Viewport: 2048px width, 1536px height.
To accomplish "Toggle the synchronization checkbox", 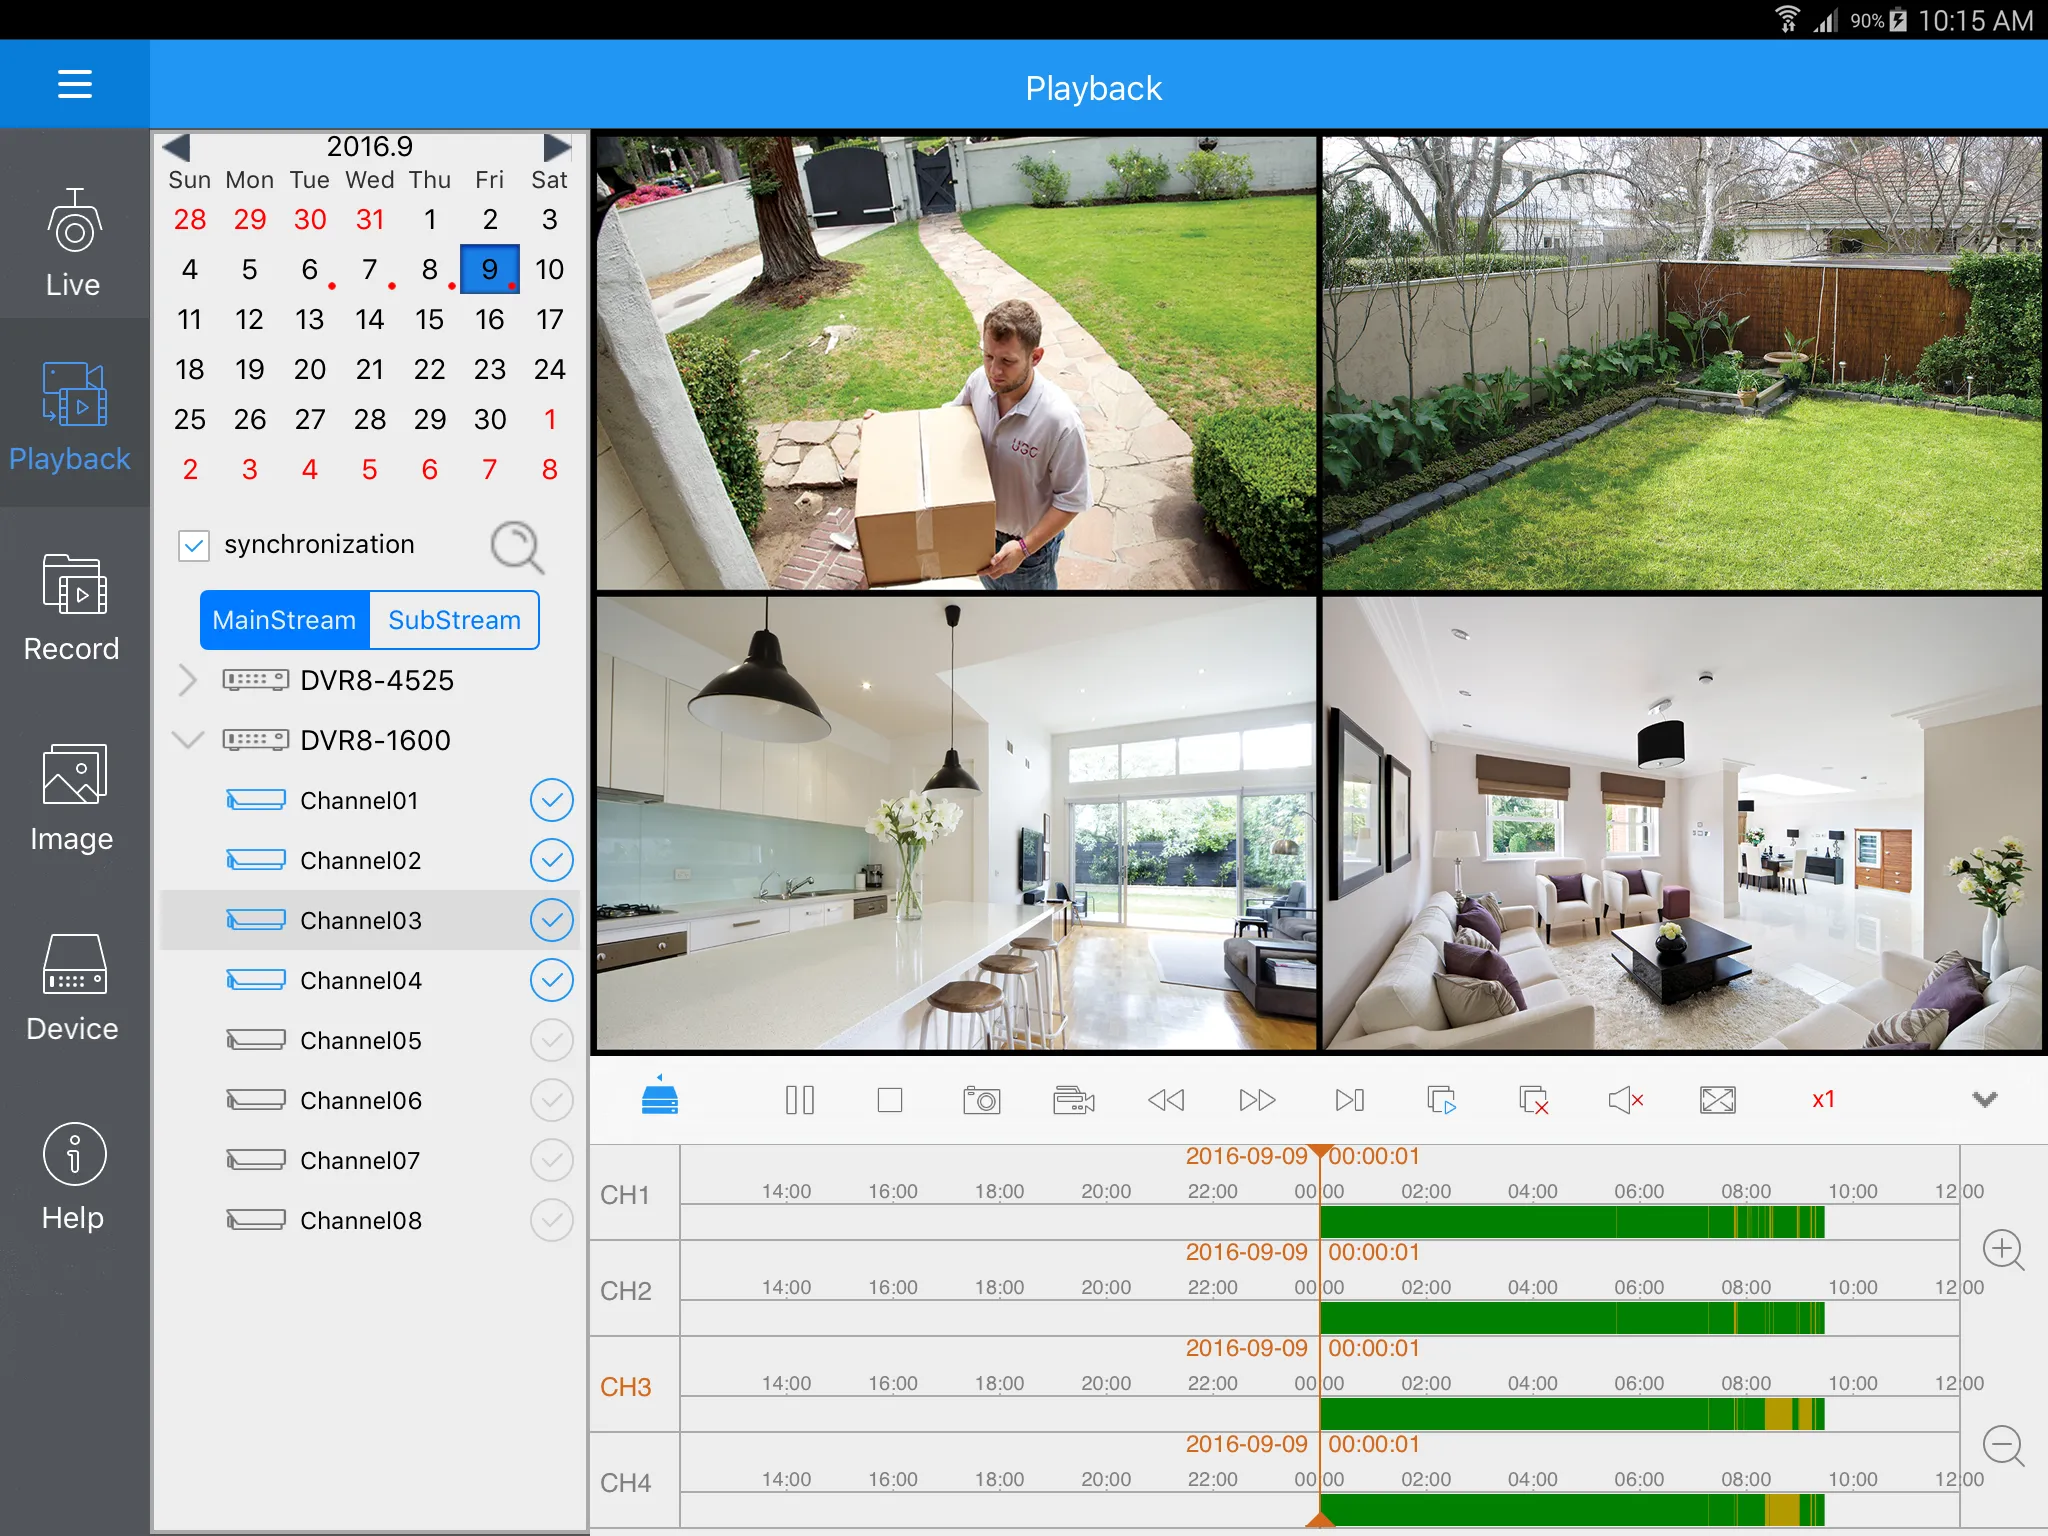I will [x=195, y=547].
